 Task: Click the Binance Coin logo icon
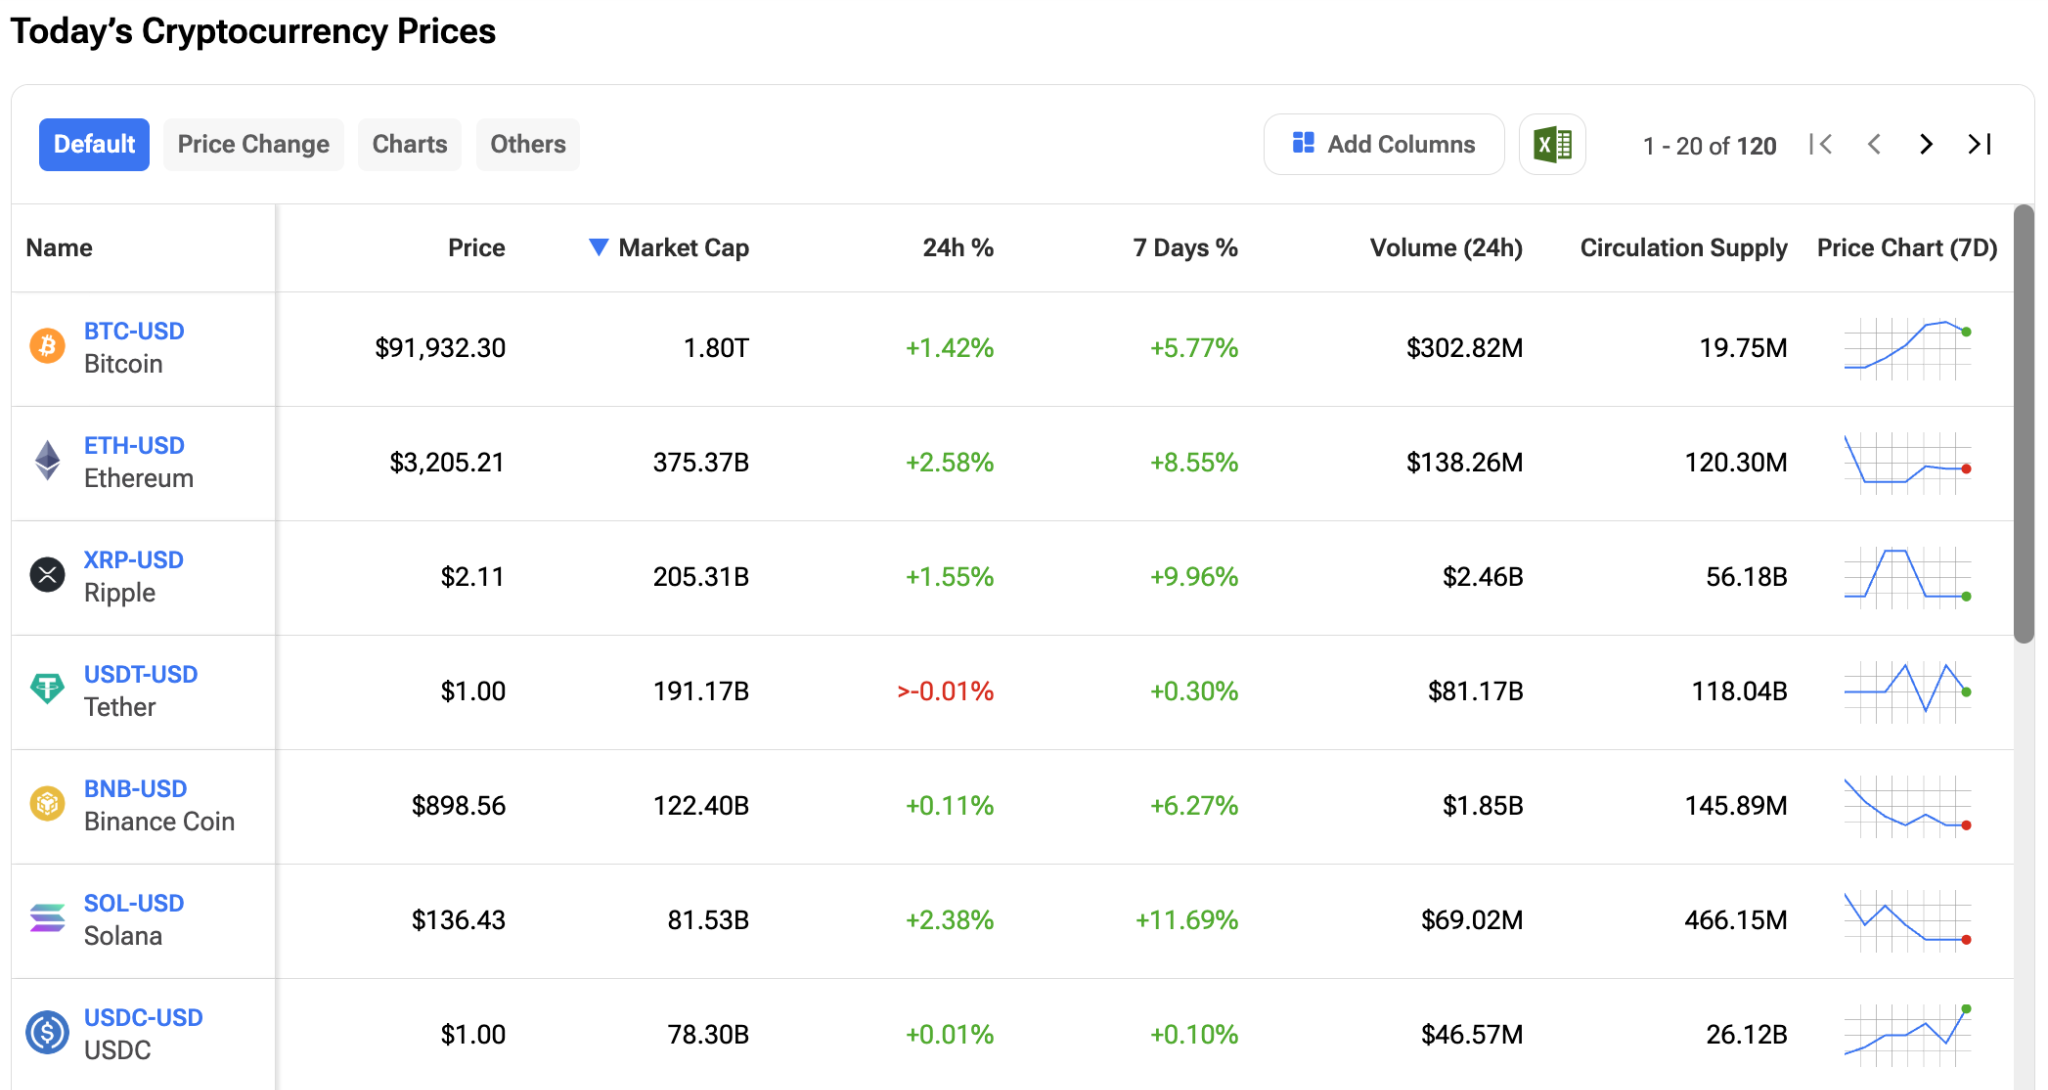click(x=47, y=804)
